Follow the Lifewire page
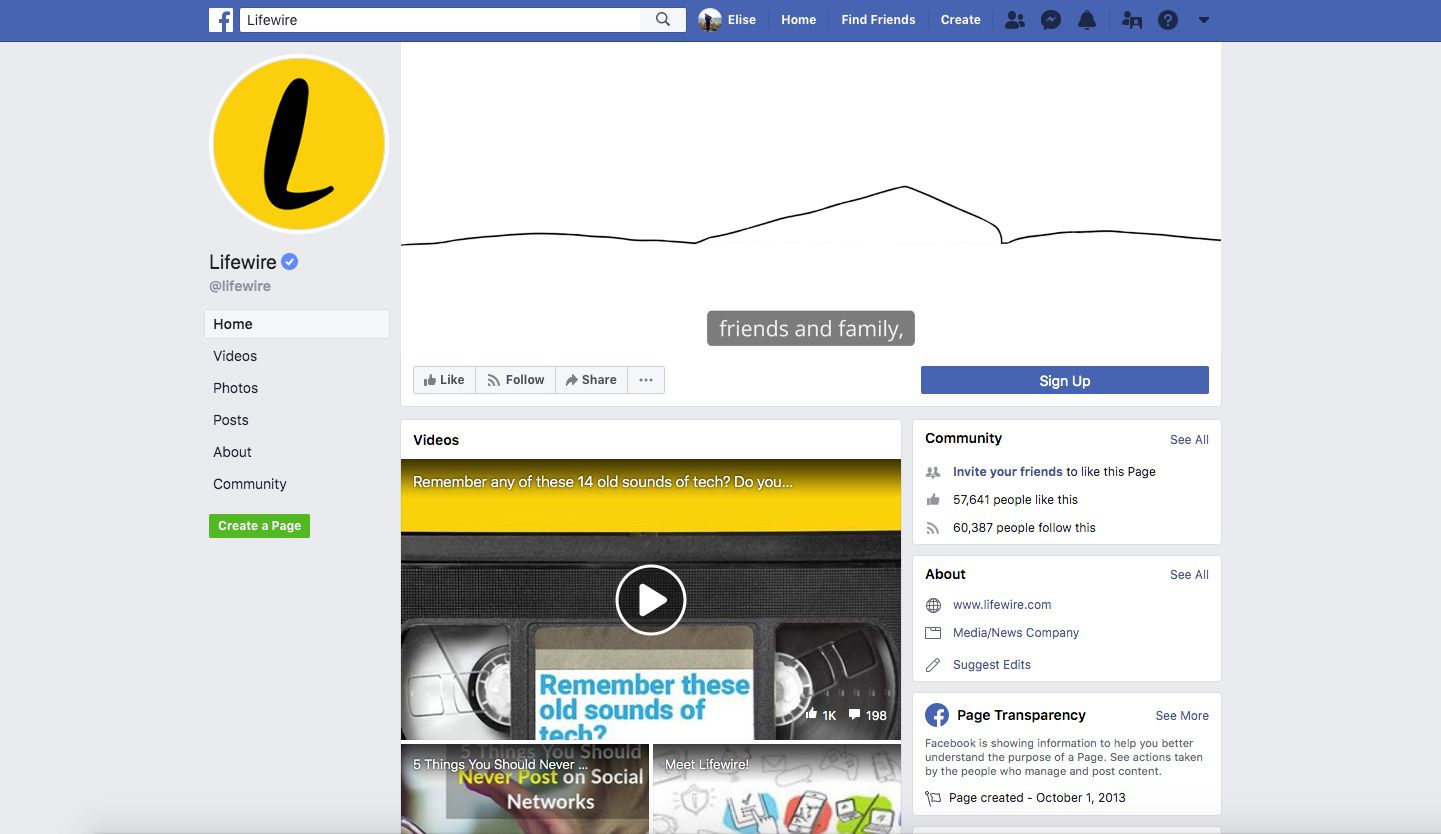 515,380
